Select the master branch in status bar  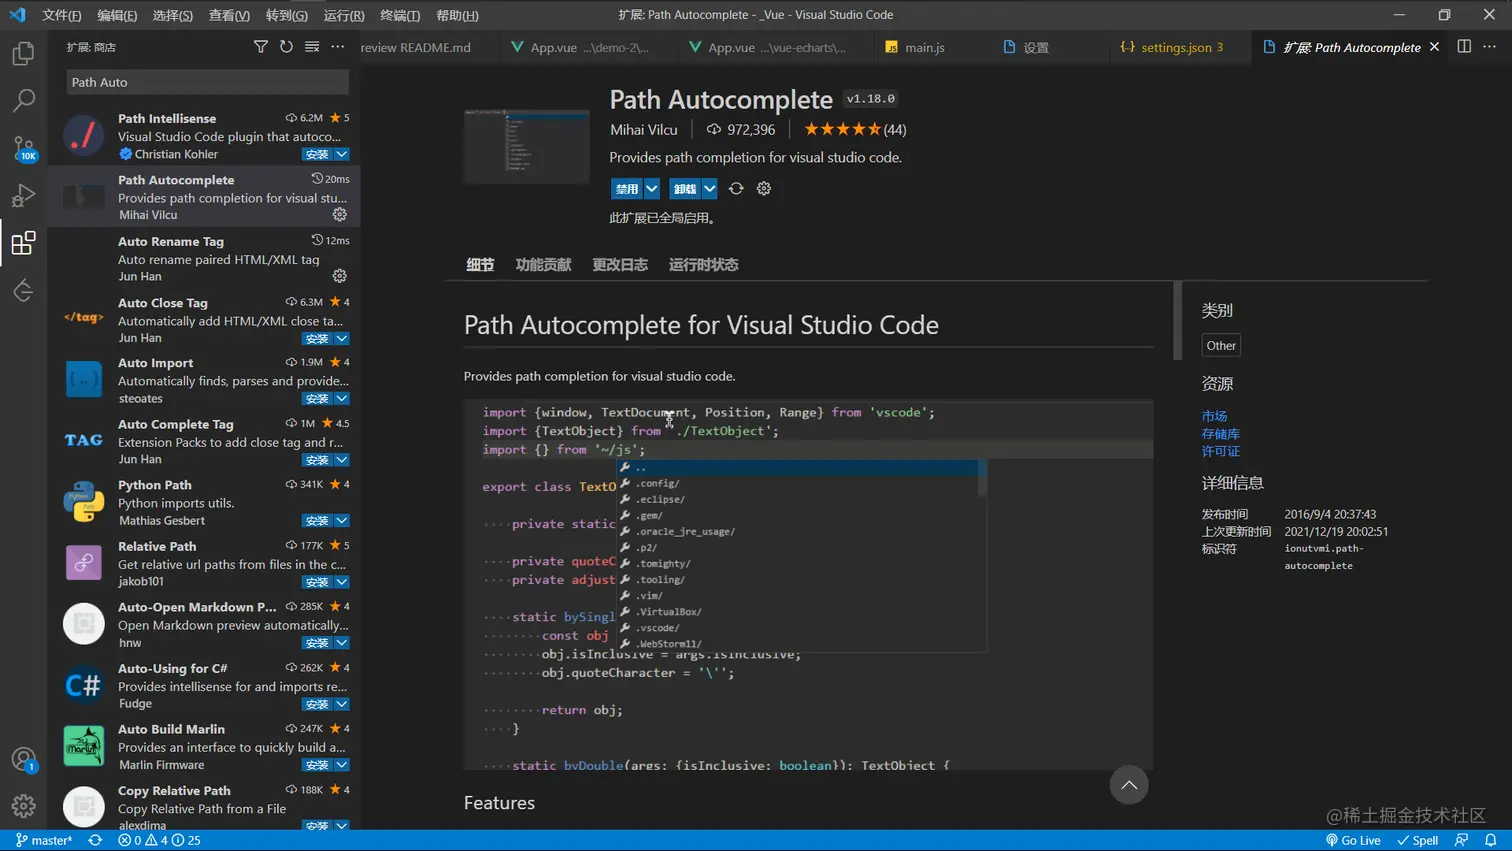pyautogui.click(x=44, y=840)
